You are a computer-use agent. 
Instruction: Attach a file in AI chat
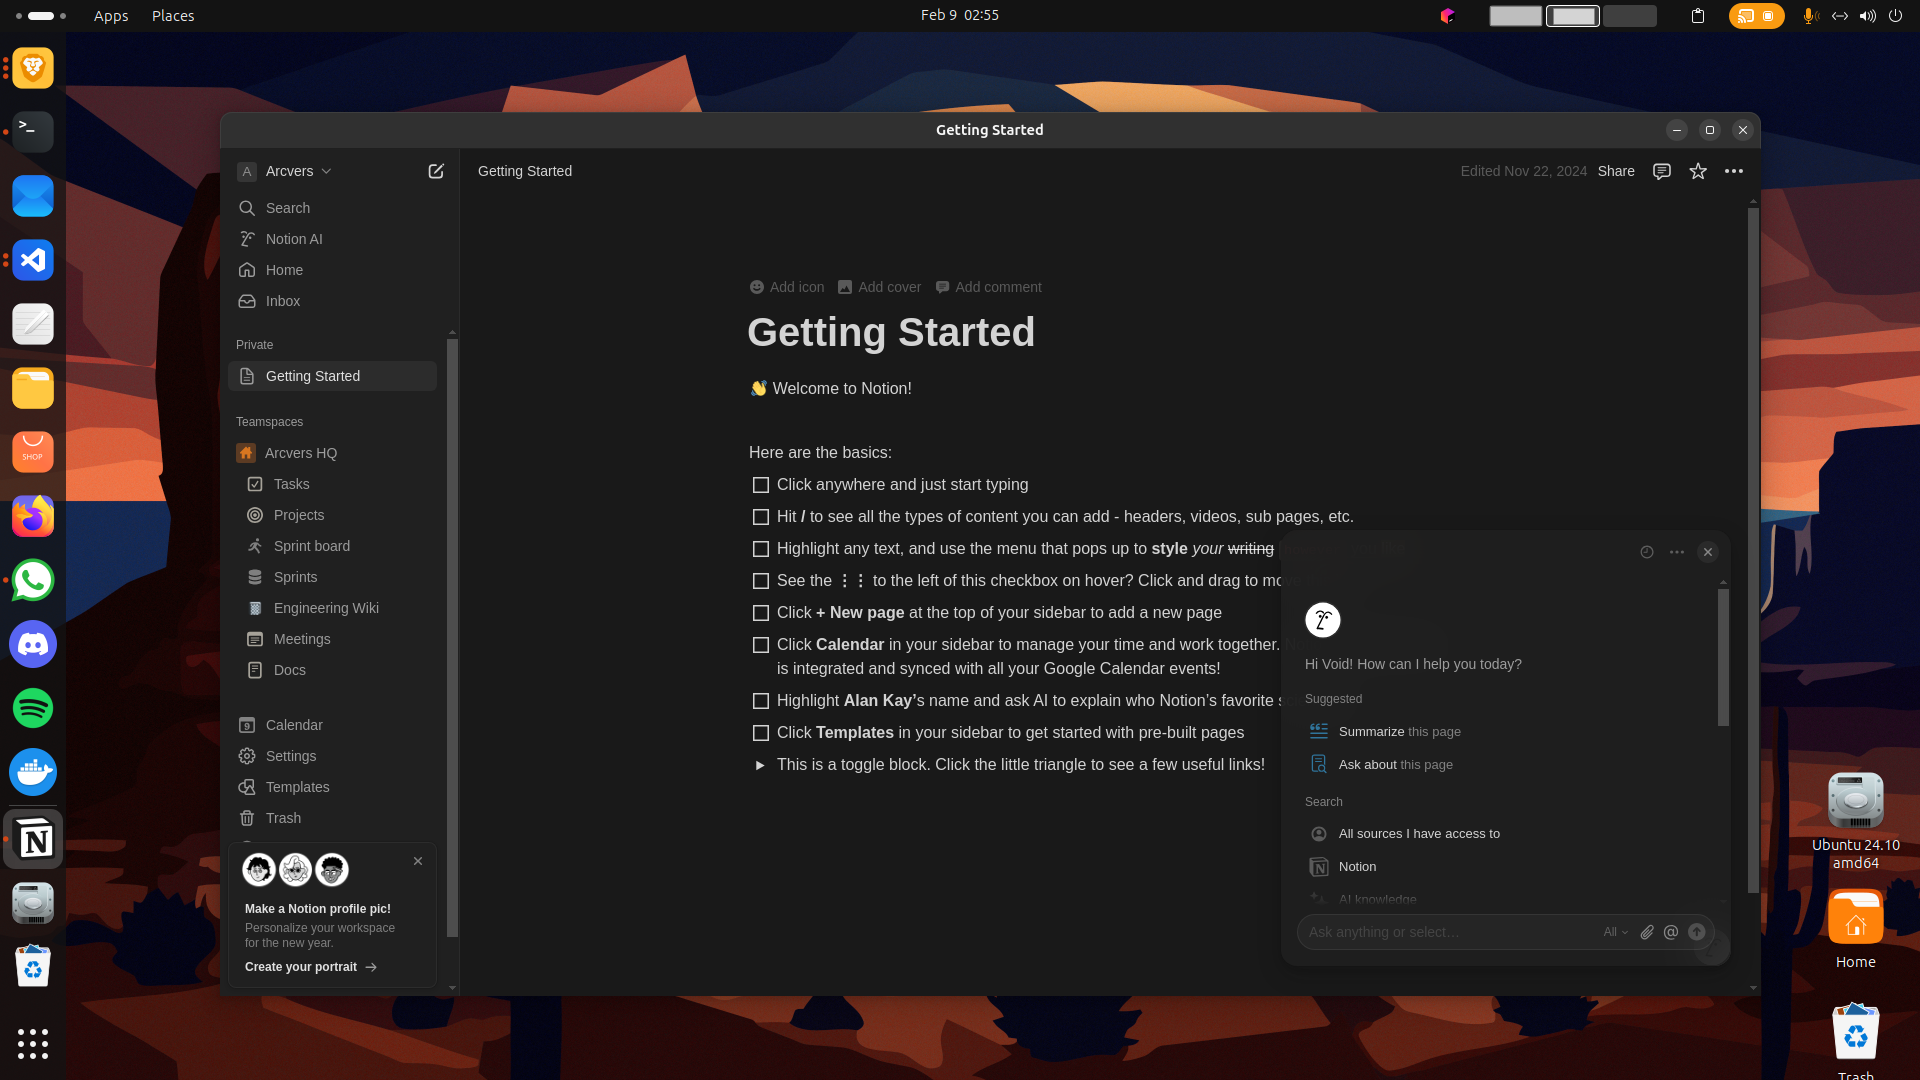(x=1647, y=932)
